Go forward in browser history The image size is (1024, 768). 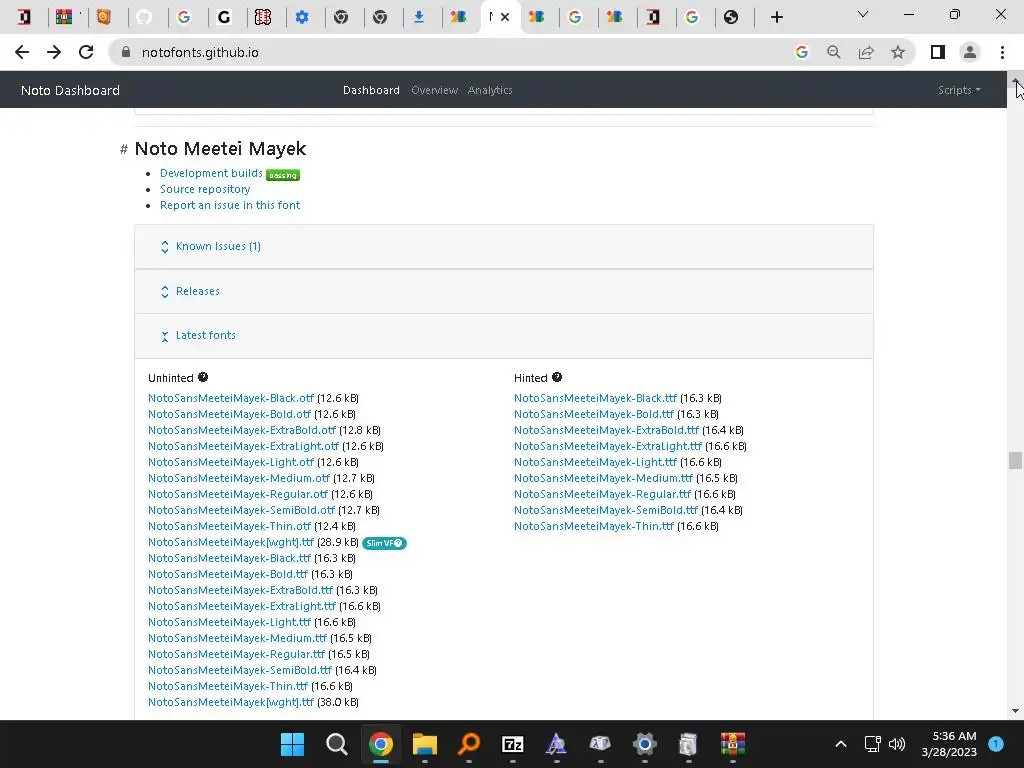click(x=54, y=52)
